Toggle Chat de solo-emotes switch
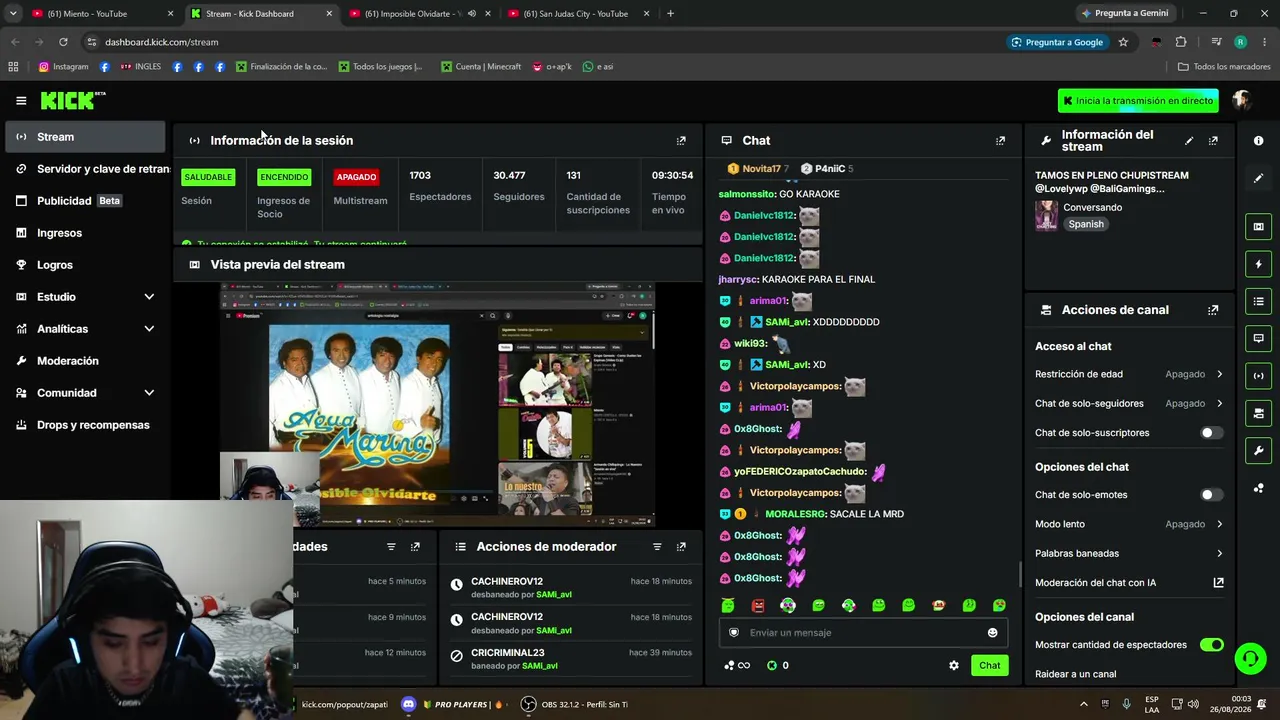Screen dimensions: 1280x720 (x=1211, y=495)
